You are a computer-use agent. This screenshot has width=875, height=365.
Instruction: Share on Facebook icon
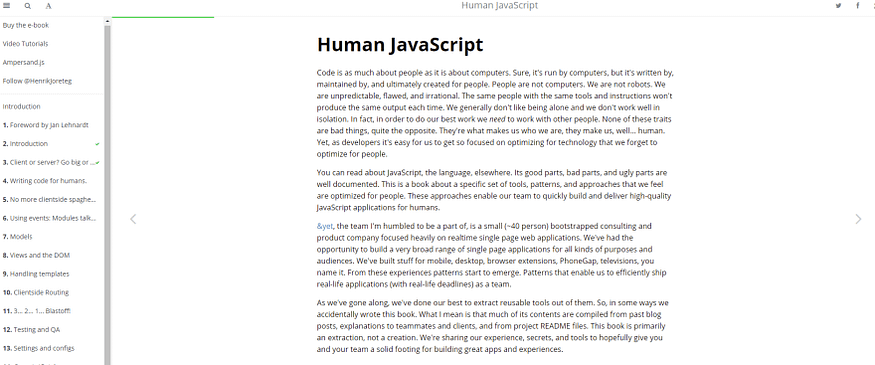(858, 6)
